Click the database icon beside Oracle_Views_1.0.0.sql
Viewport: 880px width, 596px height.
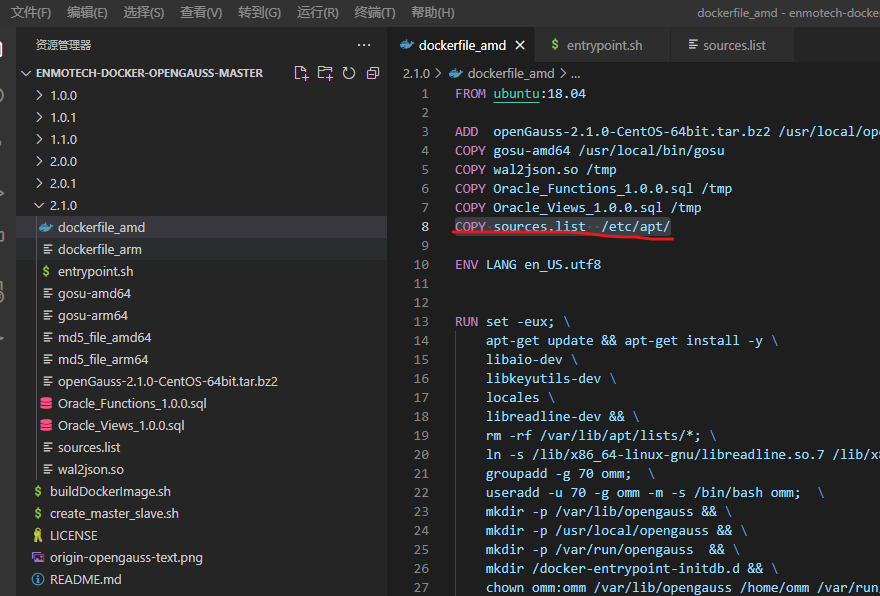(x=47, y=425)
